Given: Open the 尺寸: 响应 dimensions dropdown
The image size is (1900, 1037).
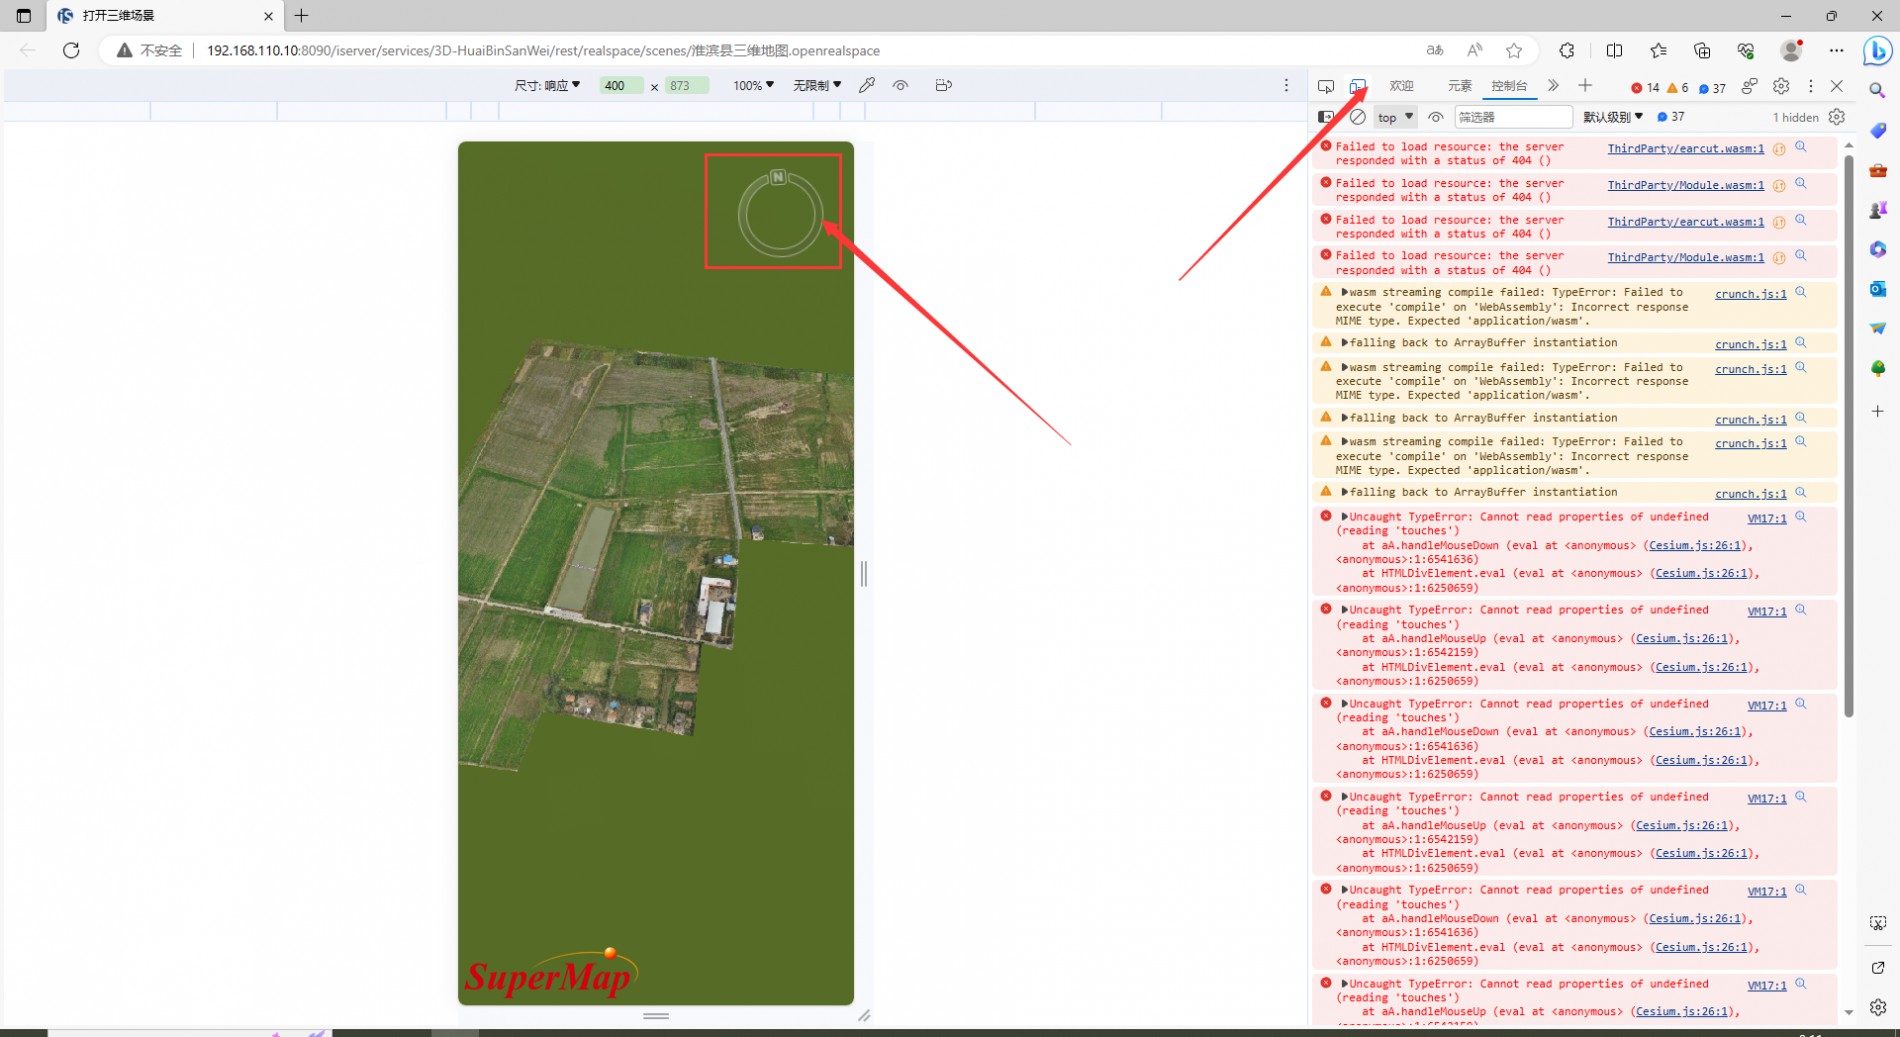Looking at the screenshot, I should pos(547,86).
